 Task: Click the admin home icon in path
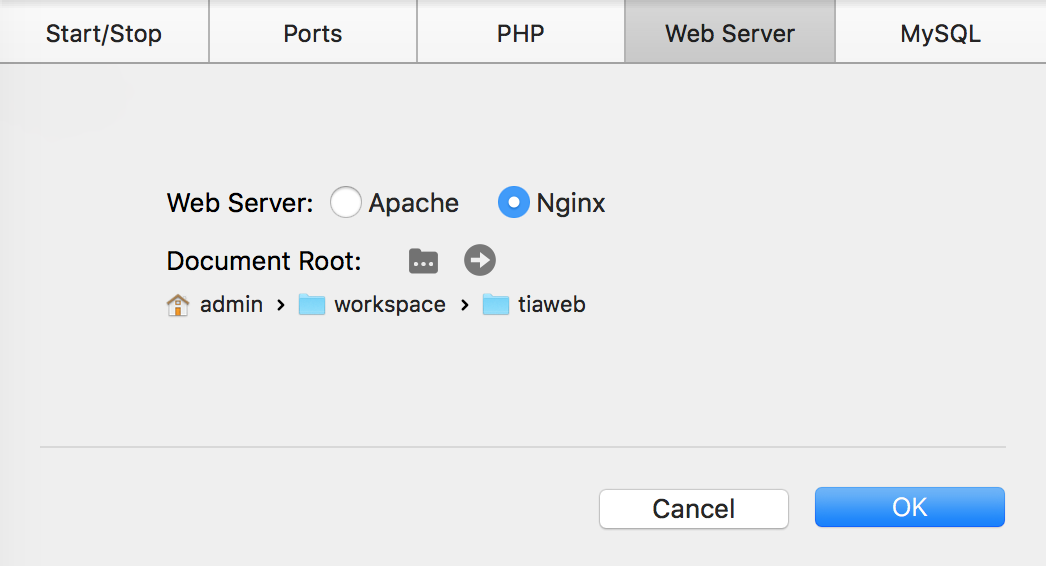coord(177,305)
